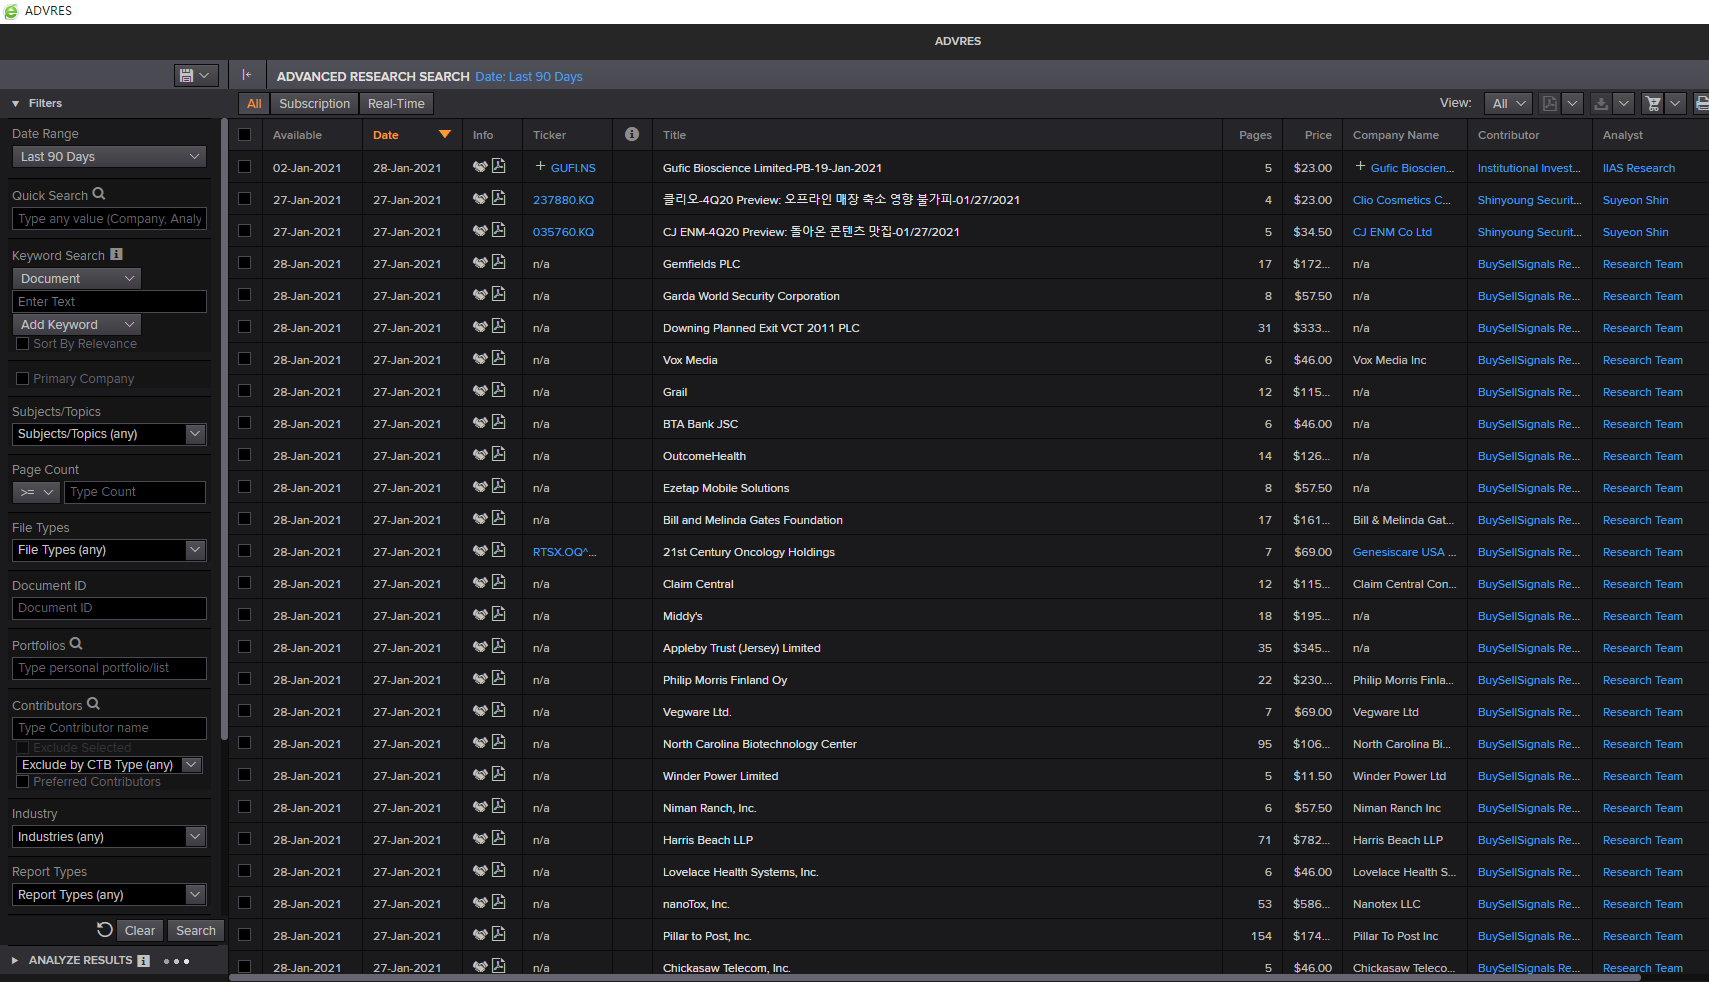This screenshot has width=1709, height=982.
Task: Switch to the Subscription tab
Action: [314, 103]
